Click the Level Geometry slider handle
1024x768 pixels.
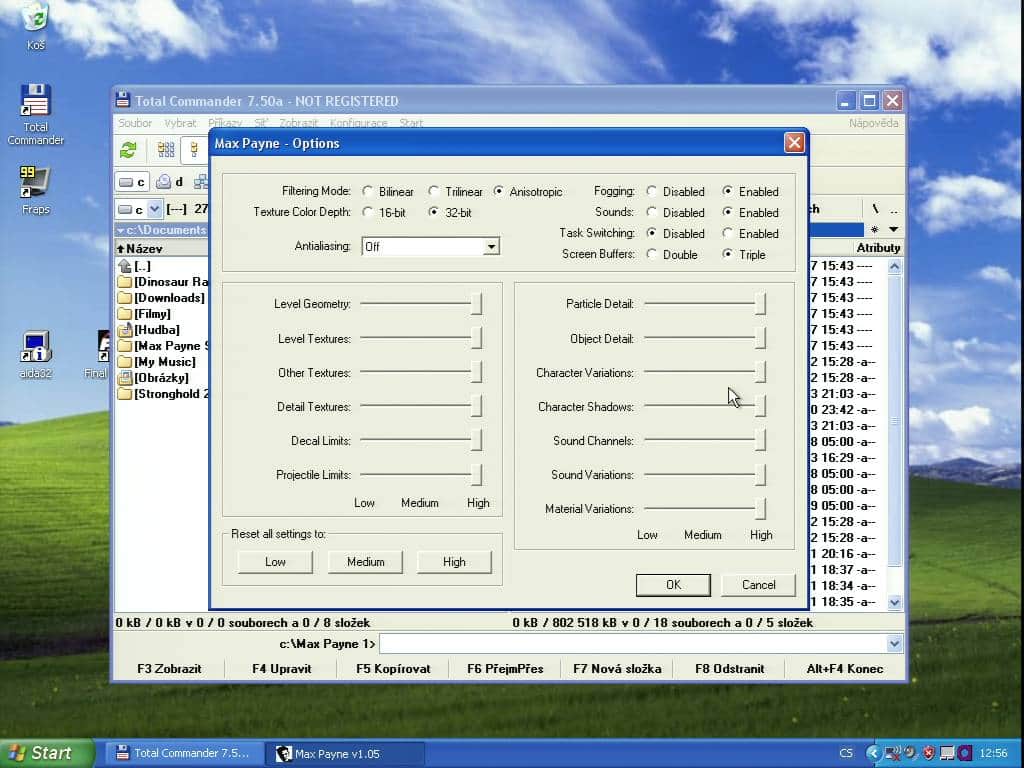[x=477, y=304]
